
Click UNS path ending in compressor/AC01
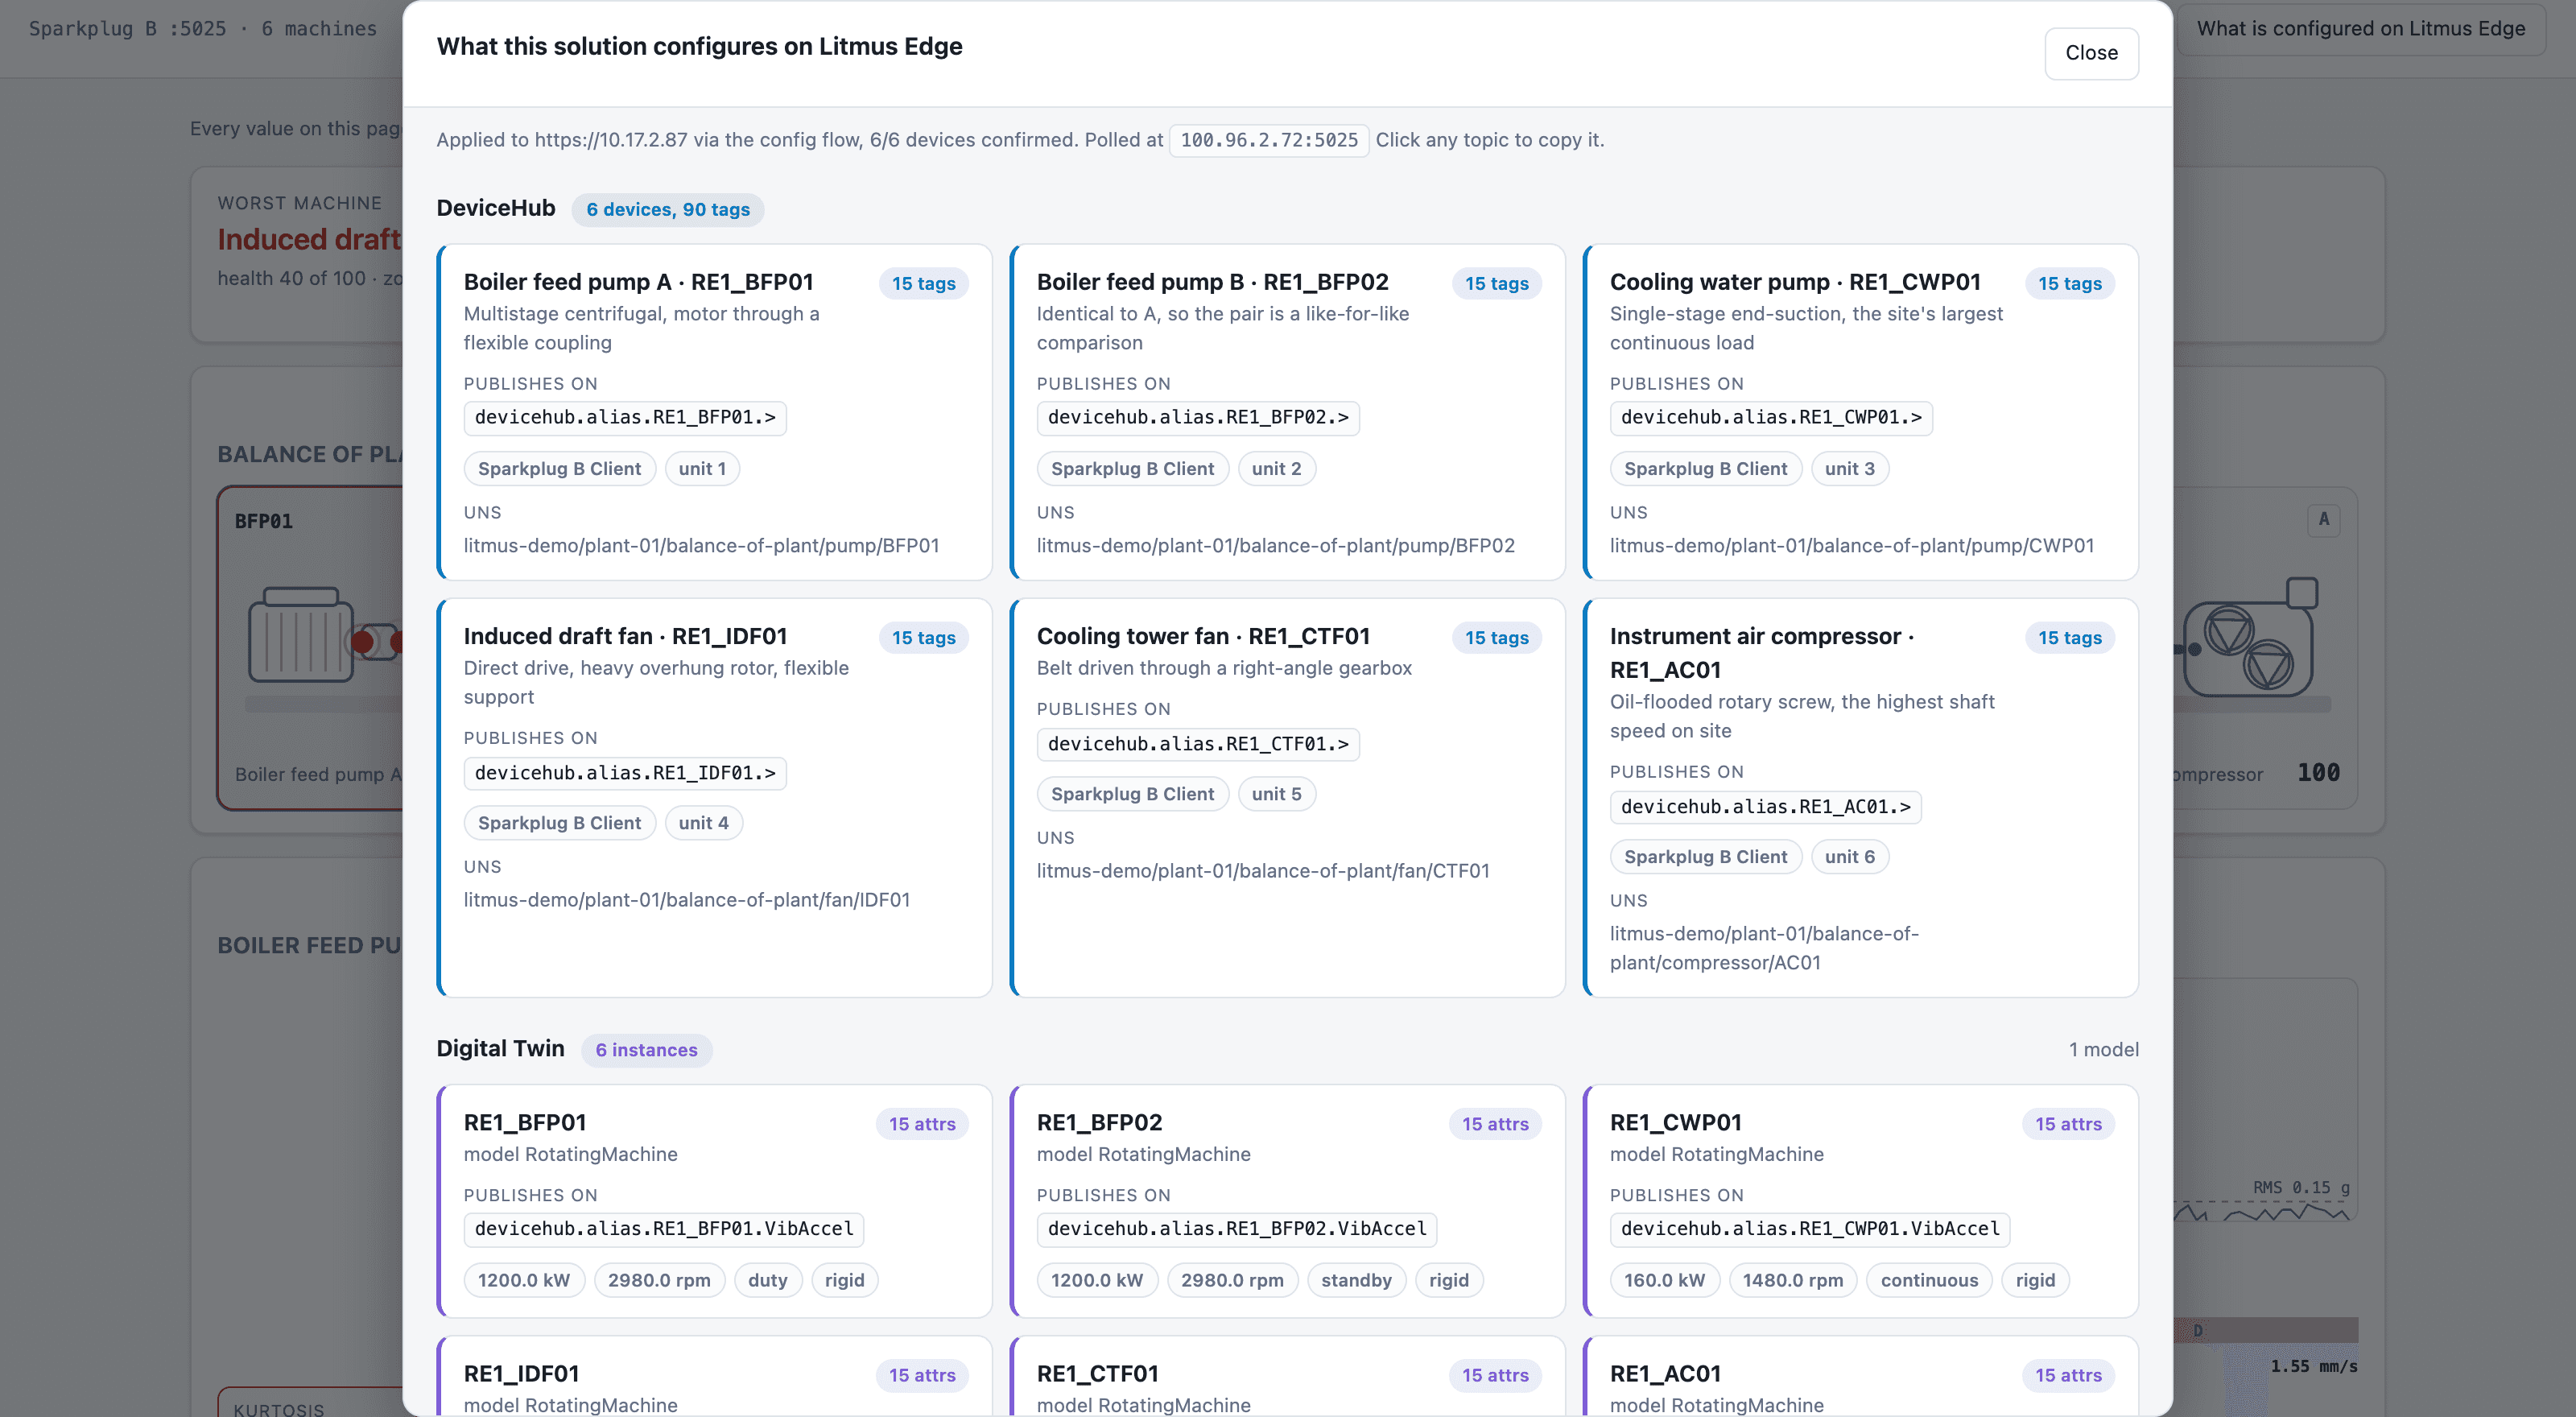tap(1764, 948)
